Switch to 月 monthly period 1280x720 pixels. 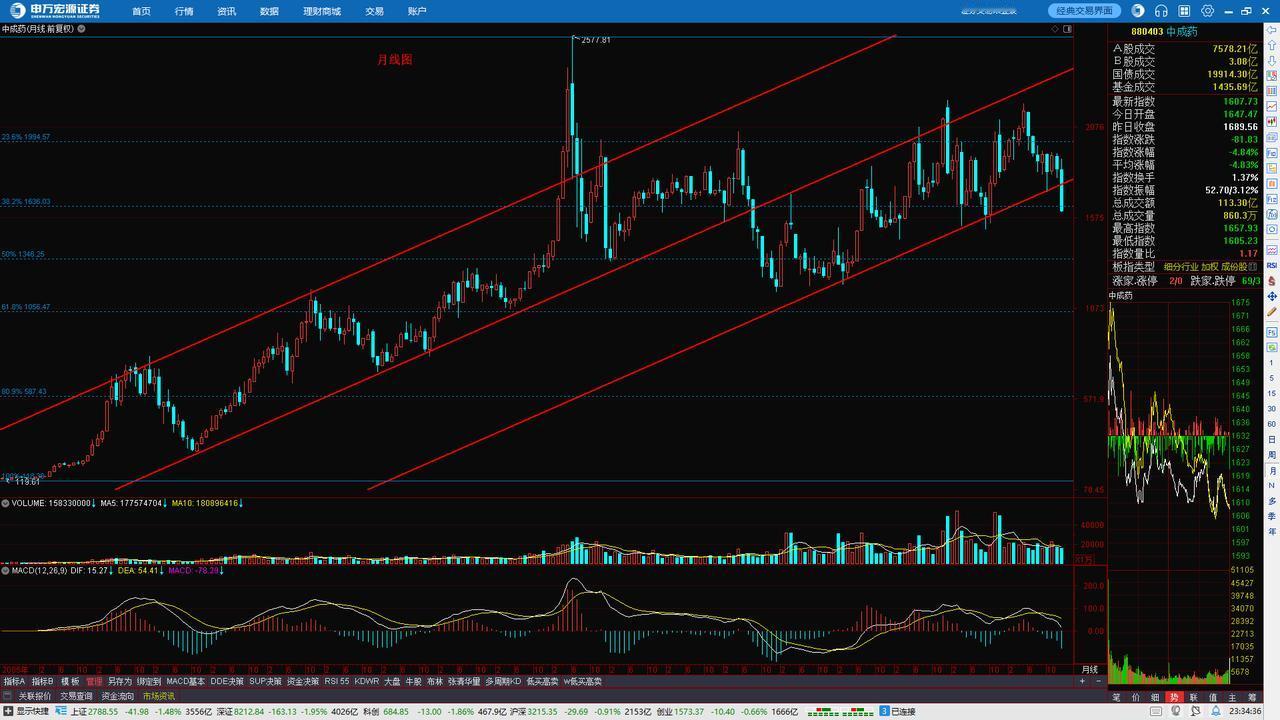tap(1271, 470)
